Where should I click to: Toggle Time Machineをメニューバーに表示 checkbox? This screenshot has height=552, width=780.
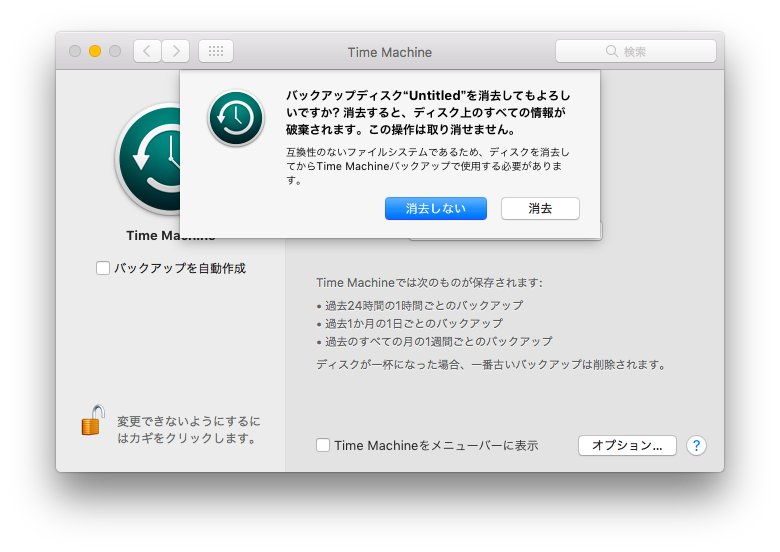(x=323, y=445)
